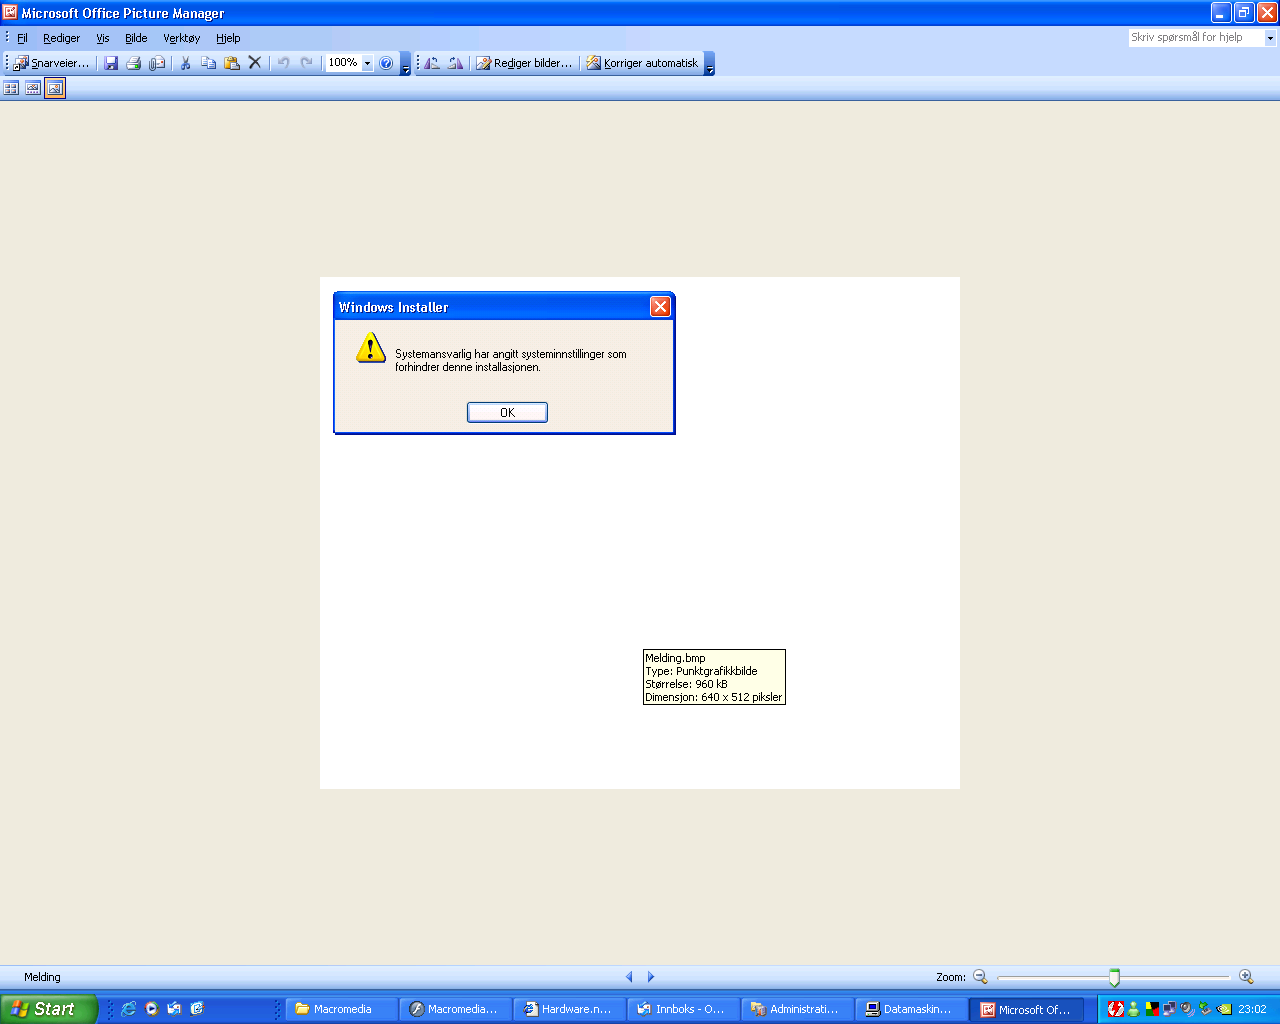The image size is (1280, 1024).
Task: Launch Windows Media Player from quick launch
Action: (x=151, y=1009)
